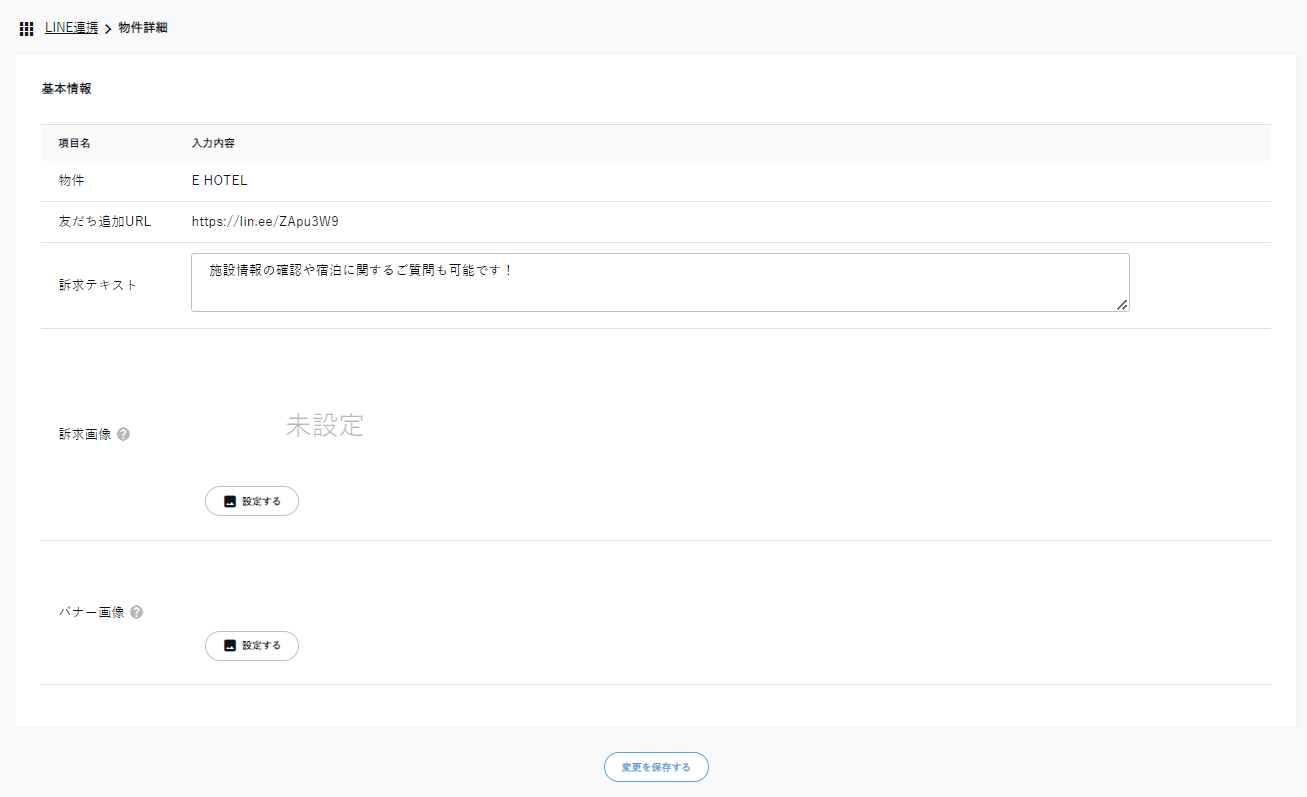1307x797 pixels.
Task: Click the E HOTEL property value
Action: pos(219,181)
